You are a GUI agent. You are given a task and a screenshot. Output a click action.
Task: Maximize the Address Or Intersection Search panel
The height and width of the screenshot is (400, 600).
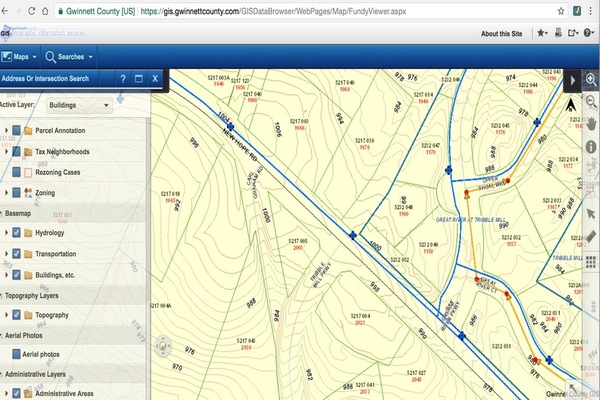139,78
